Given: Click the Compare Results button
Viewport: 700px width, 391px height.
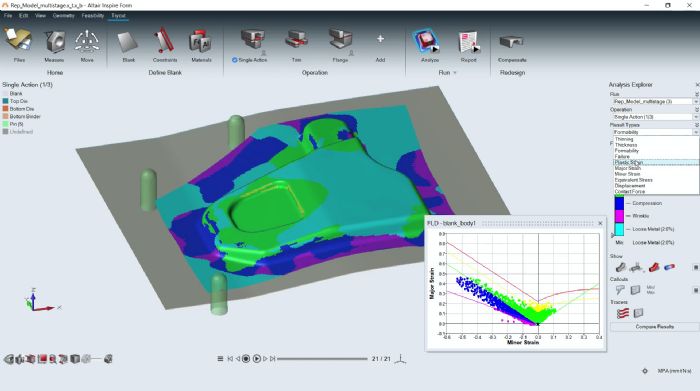Looking at the screenshot, I should point(654,327).
